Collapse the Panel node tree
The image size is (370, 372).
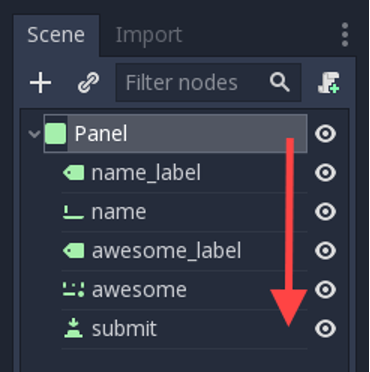(34, 134)
